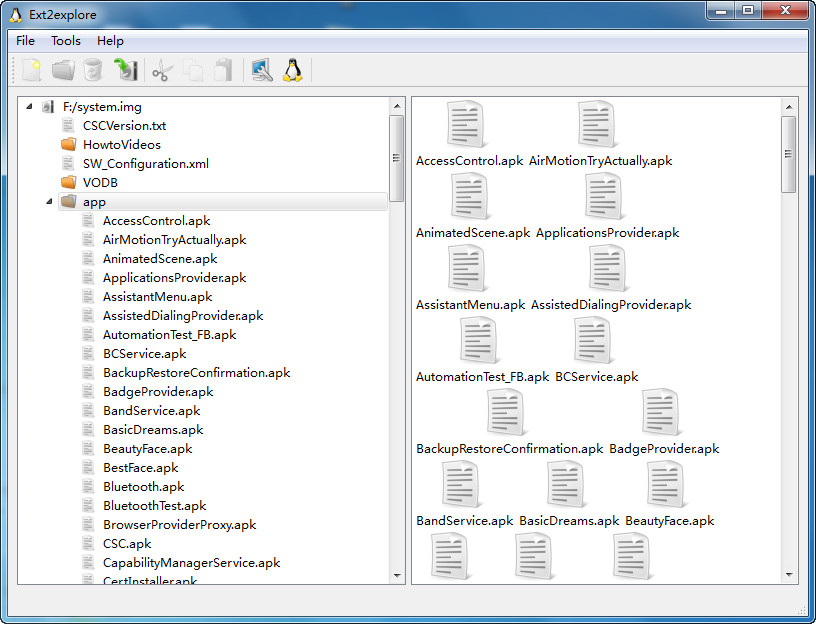Select BadgeProvider.apk in the left tree

pyautogui.click(x=158, y=391)
